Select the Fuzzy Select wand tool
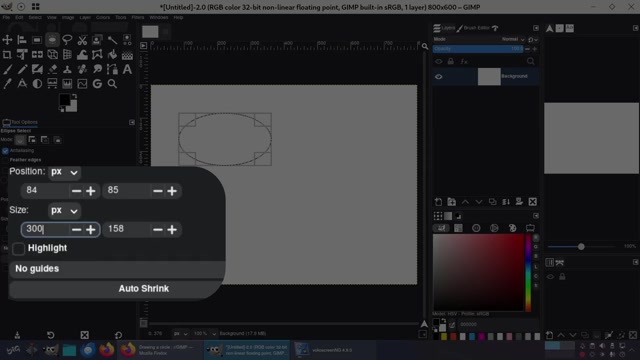The image size is (640, 360). pos(112,40)
